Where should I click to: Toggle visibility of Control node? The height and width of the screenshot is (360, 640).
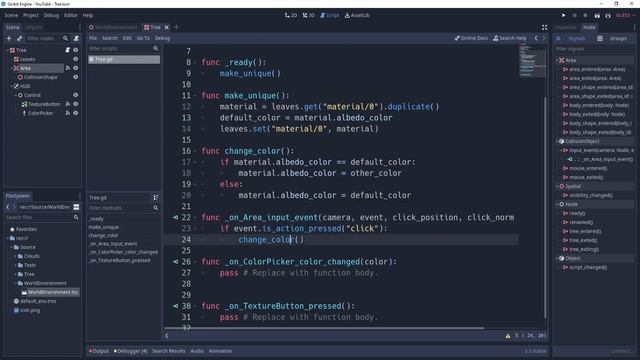pyautogui.click(x=76, y=95)
